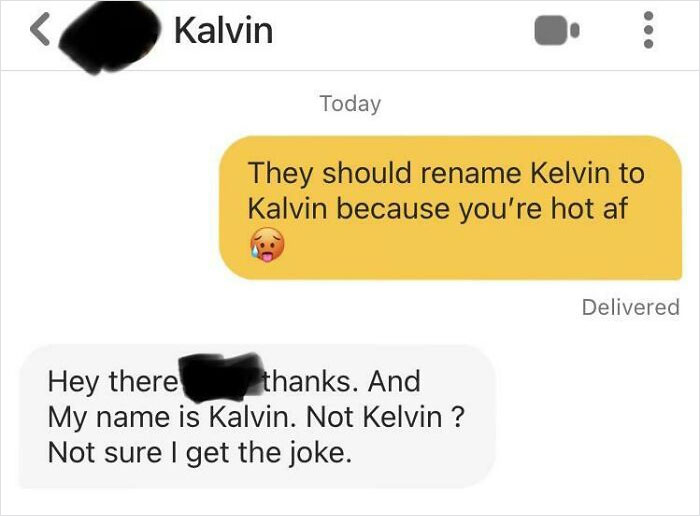Viewport: 700px width, 516px height.
Task: Tap 'Kalvin because' in the sent message
Action: click(x=349, y=208)
